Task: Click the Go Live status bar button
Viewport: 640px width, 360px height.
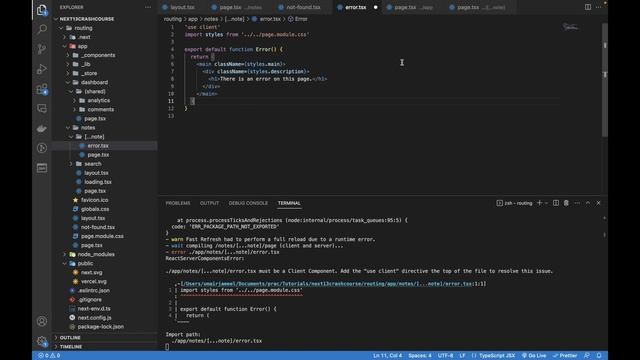Action: [x=534, y=356]
